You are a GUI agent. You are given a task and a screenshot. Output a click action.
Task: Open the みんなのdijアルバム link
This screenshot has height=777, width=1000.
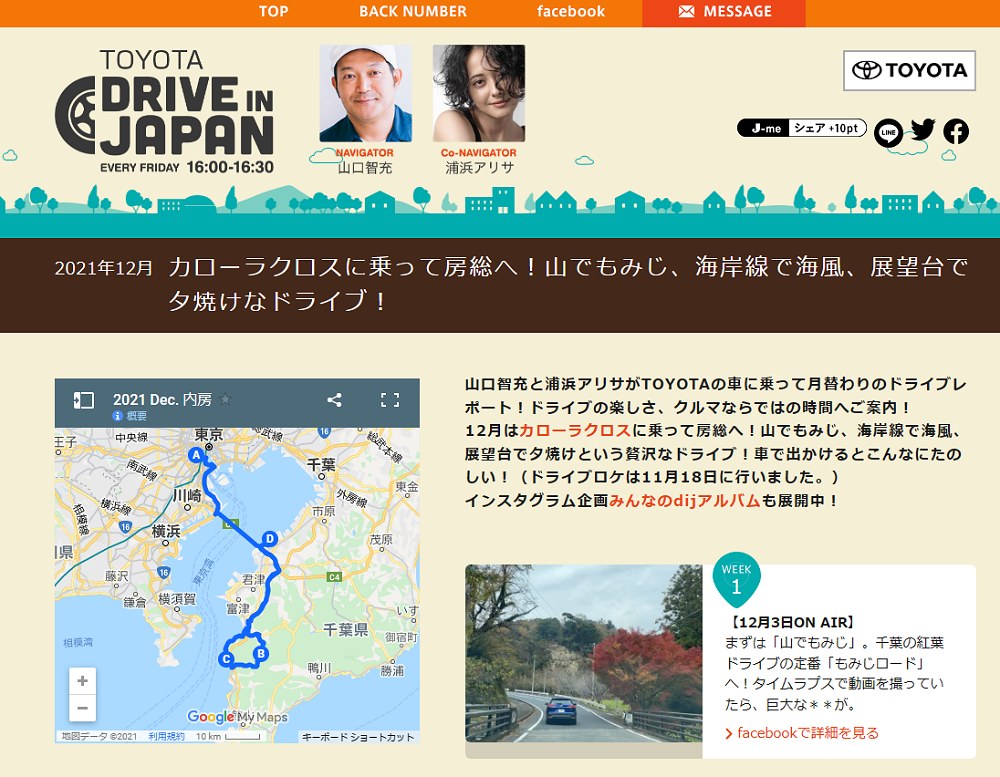pyautogui.click(x=684, y=501)
